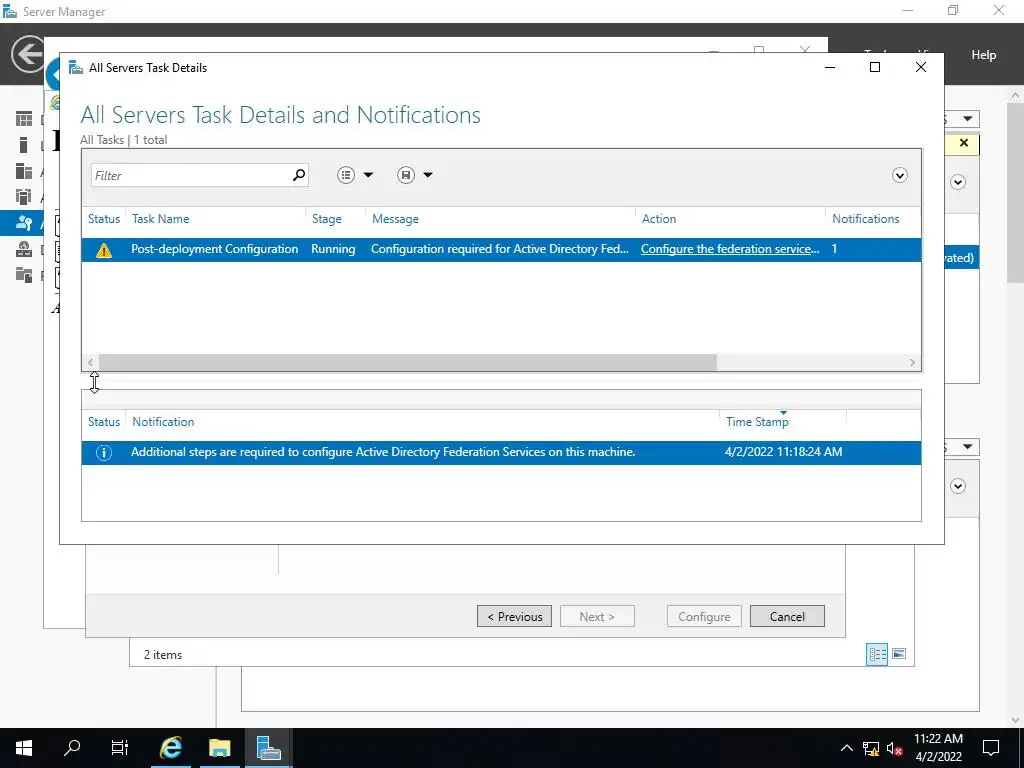The height and width of the screenshot is (768, 1024).
Task: Cancel the wizard behind the dialog
Action: click(x=787, y=616)
